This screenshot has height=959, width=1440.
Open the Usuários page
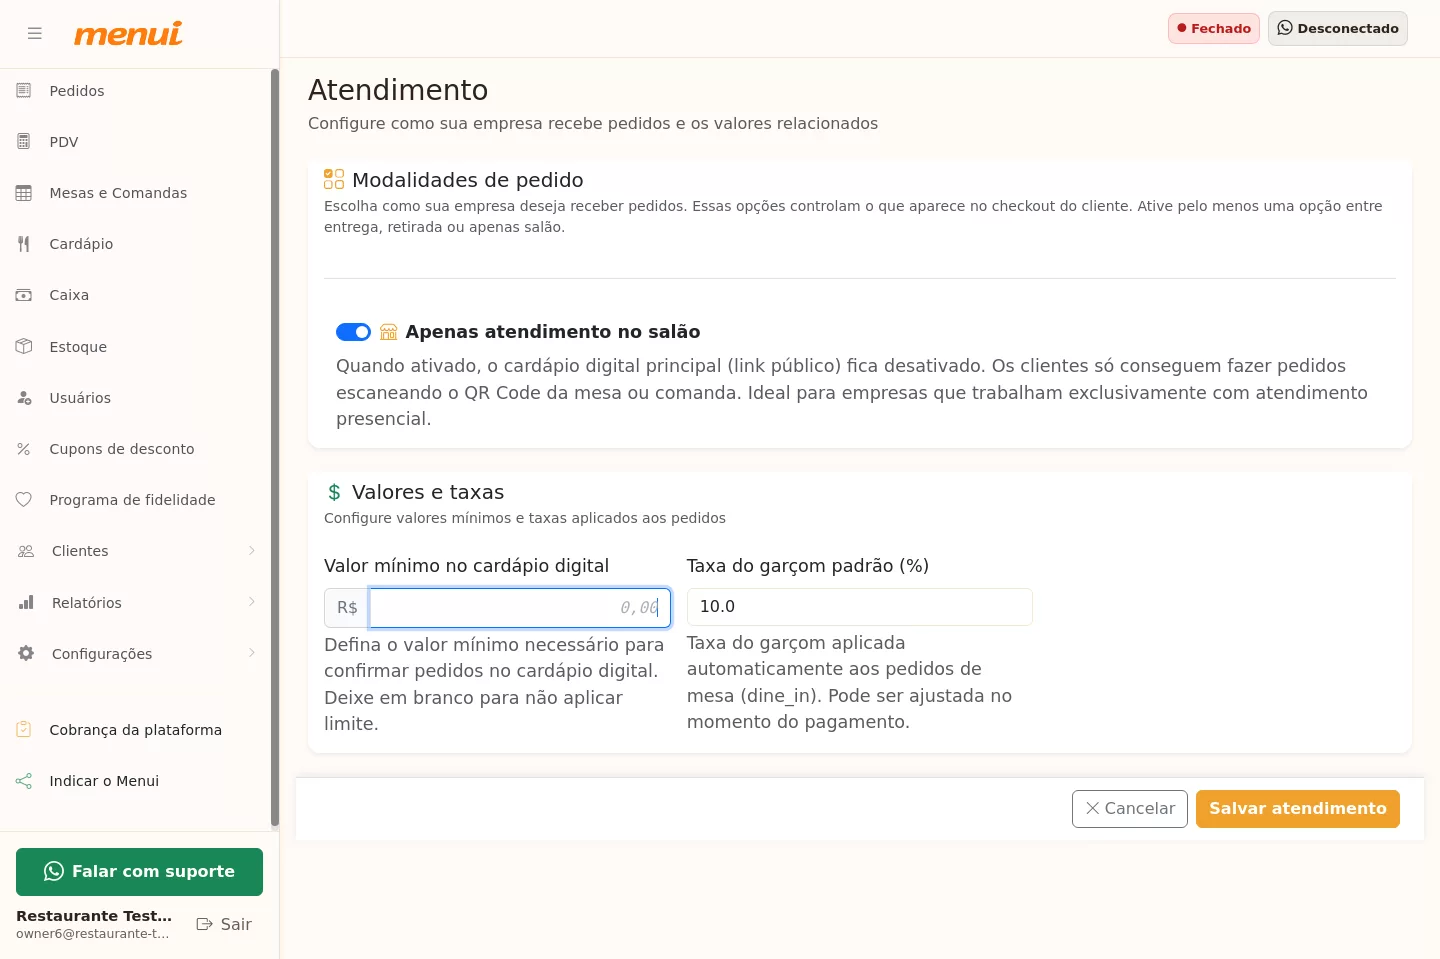click(136, 398)
